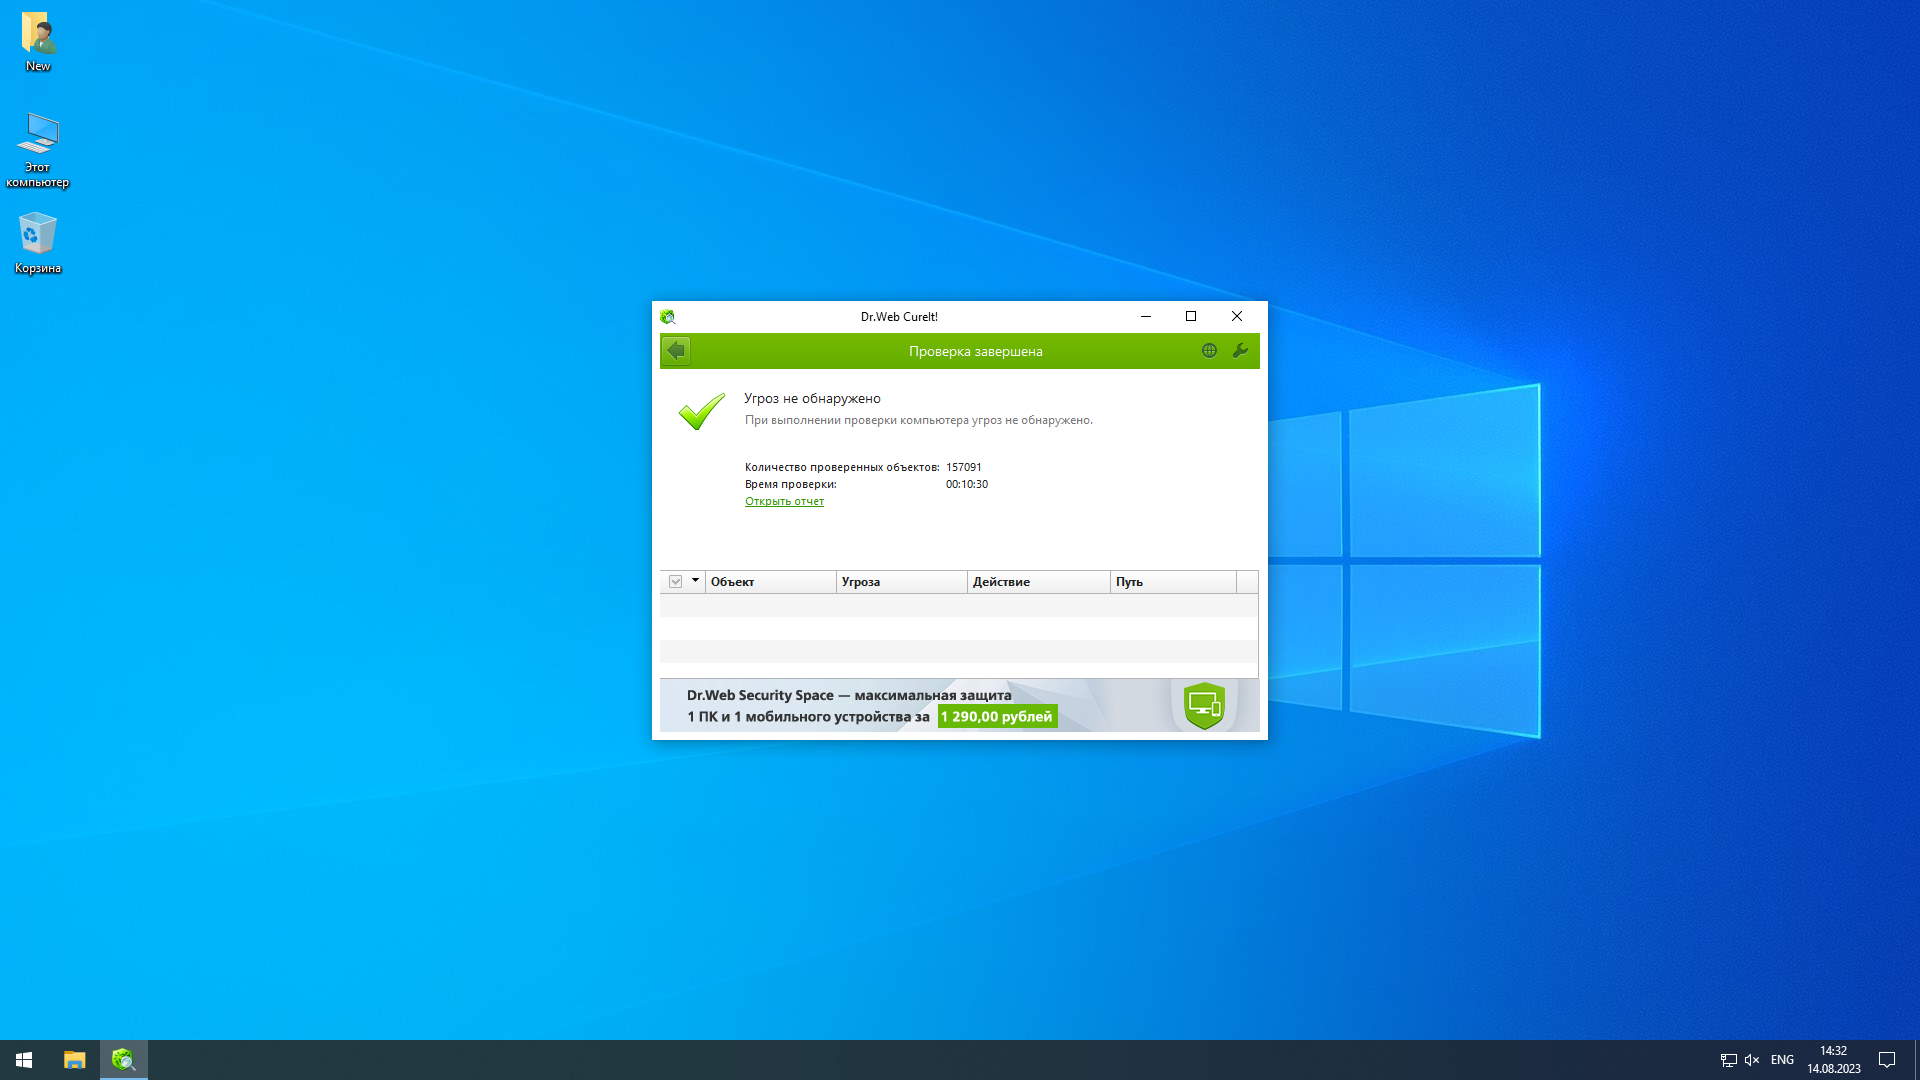Sort by the Объект column header
This screenshot has height=1080, width=1920.
click(x=770, y=582)
